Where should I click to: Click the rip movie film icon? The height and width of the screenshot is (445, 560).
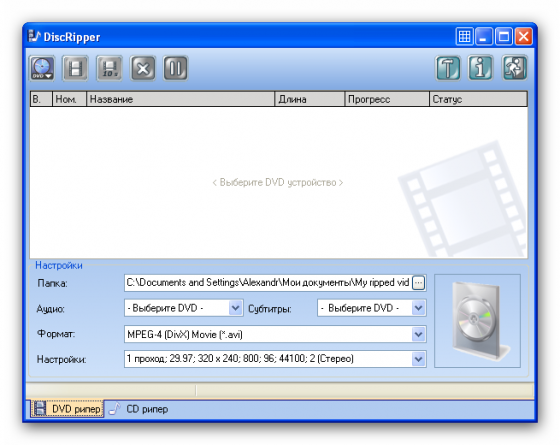(x=75, y=68)
